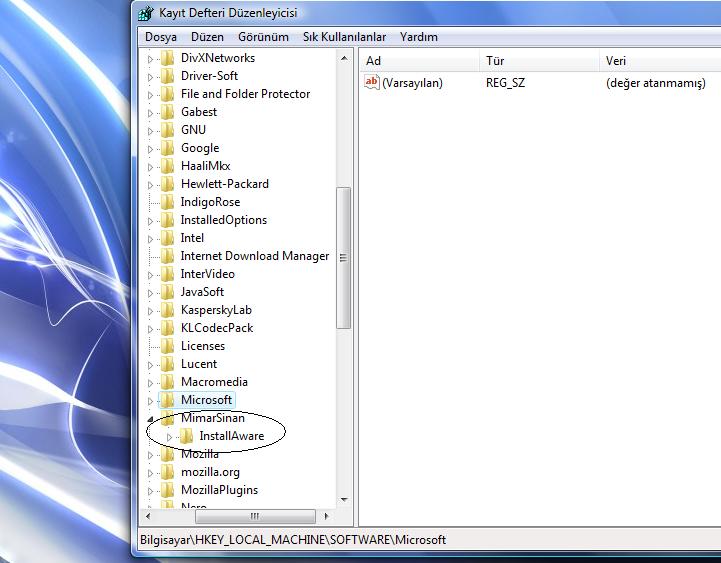The image size is (721, 563).
Task: Select the Microsoft folder icon
Action: tap(167, 400)
